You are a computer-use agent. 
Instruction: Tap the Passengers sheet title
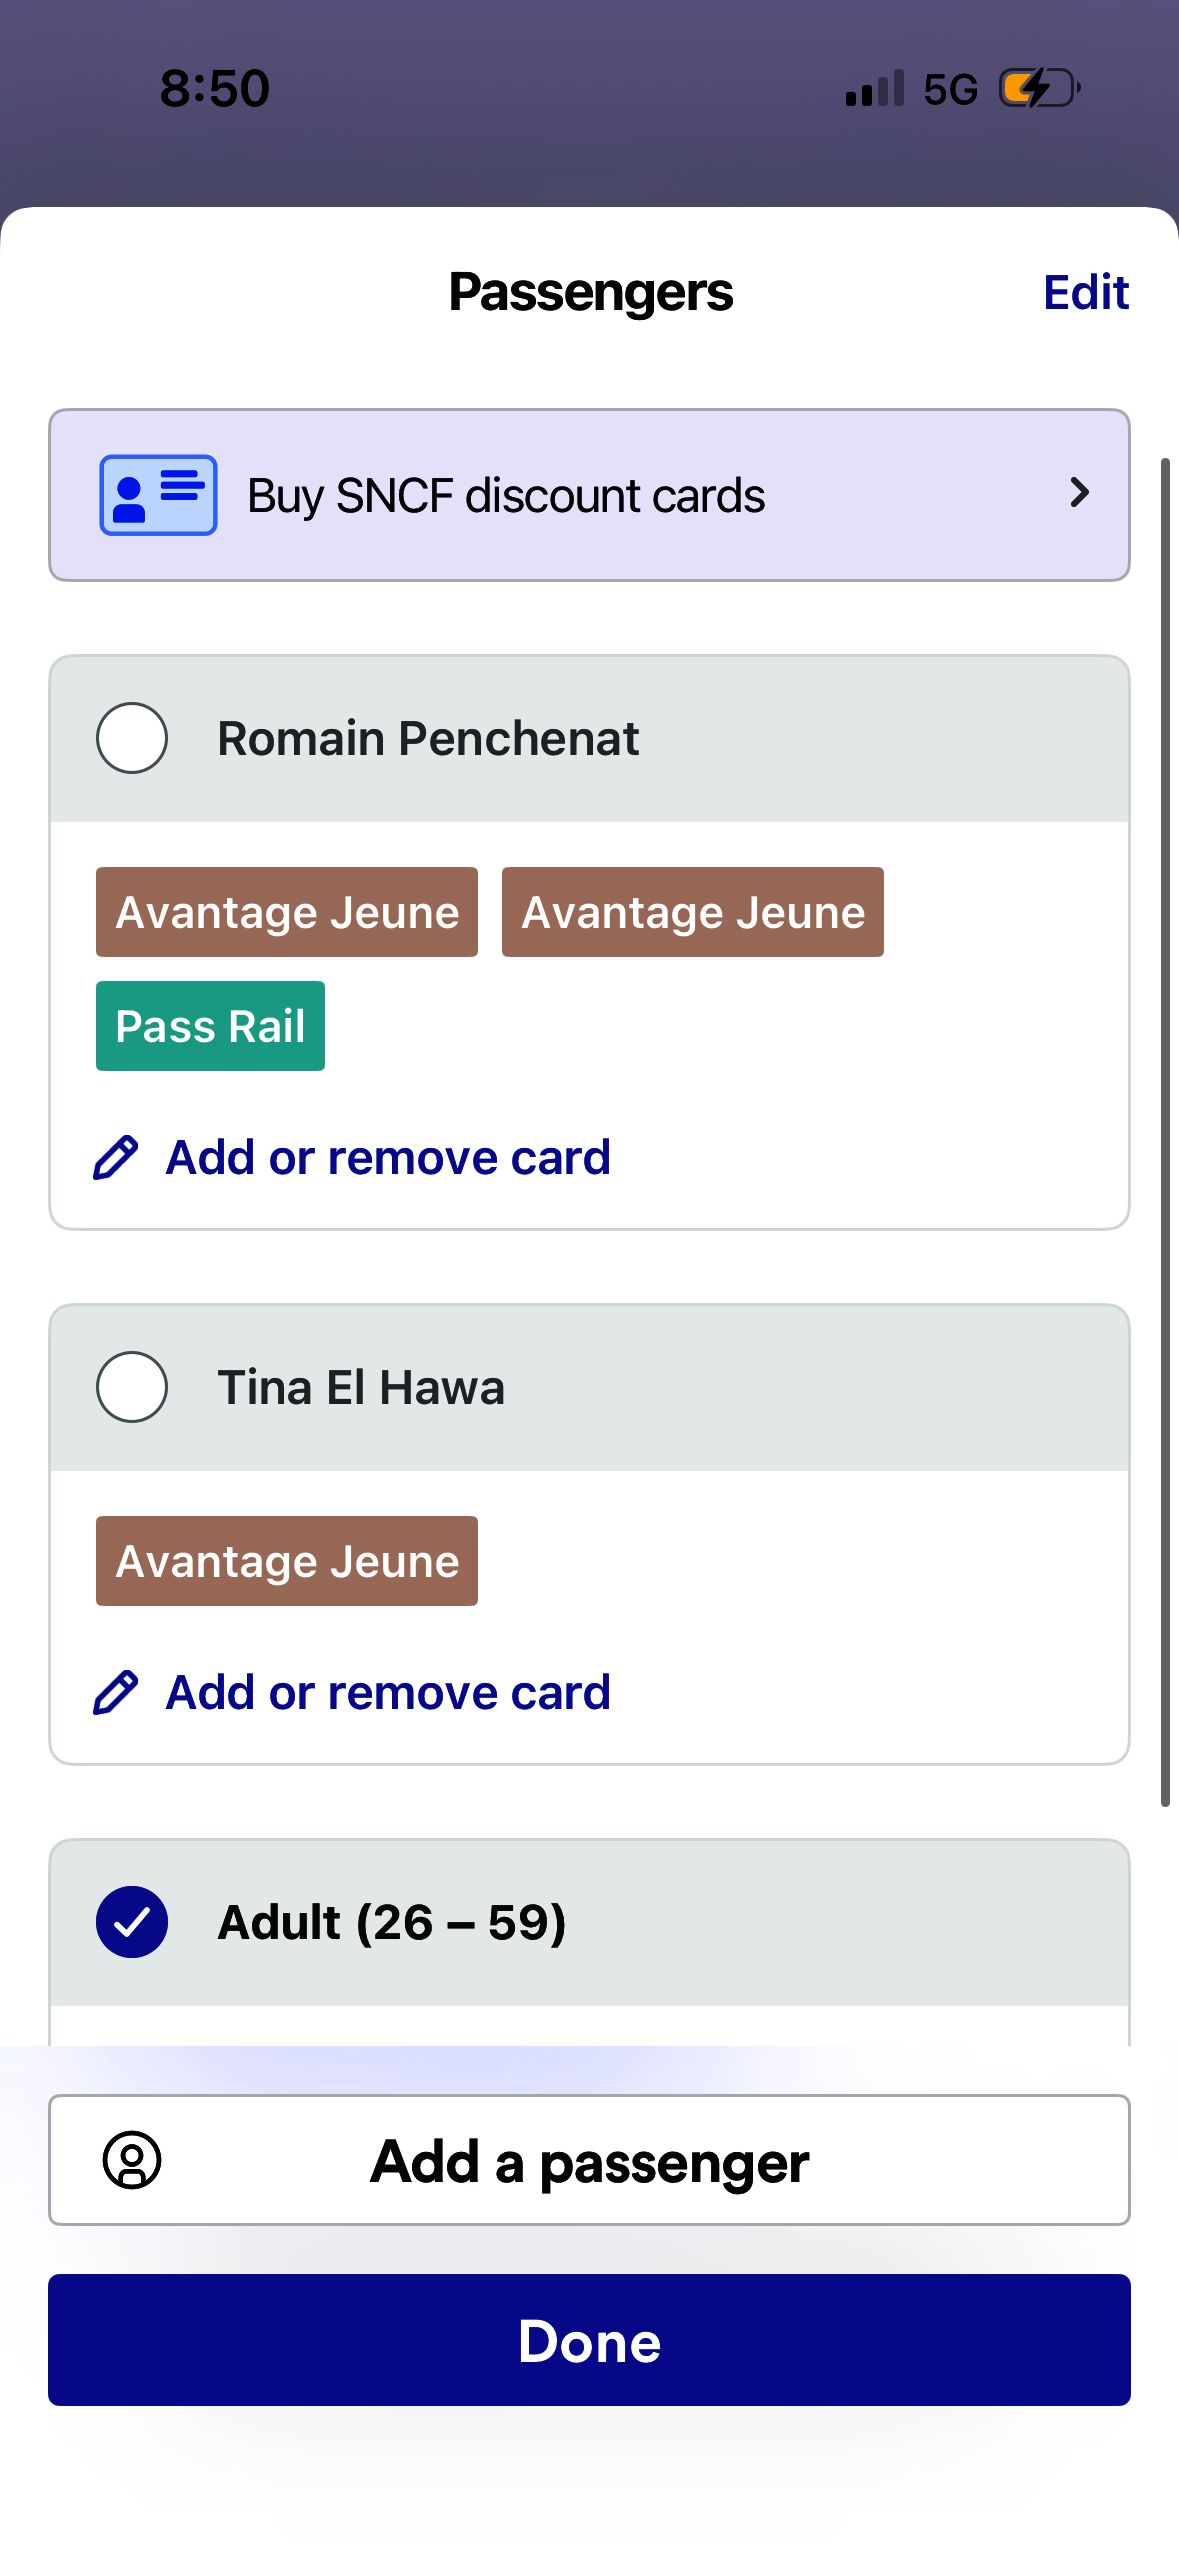tap(590, 293)
